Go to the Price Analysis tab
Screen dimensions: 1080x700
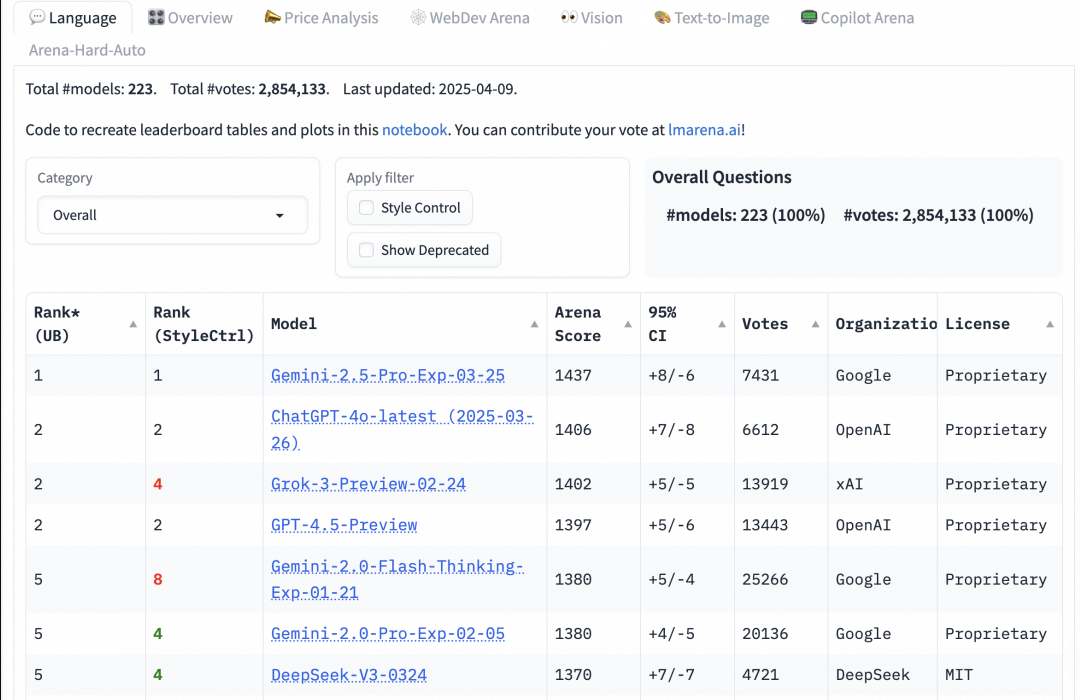pyautogui.click(x=322, y=18)
